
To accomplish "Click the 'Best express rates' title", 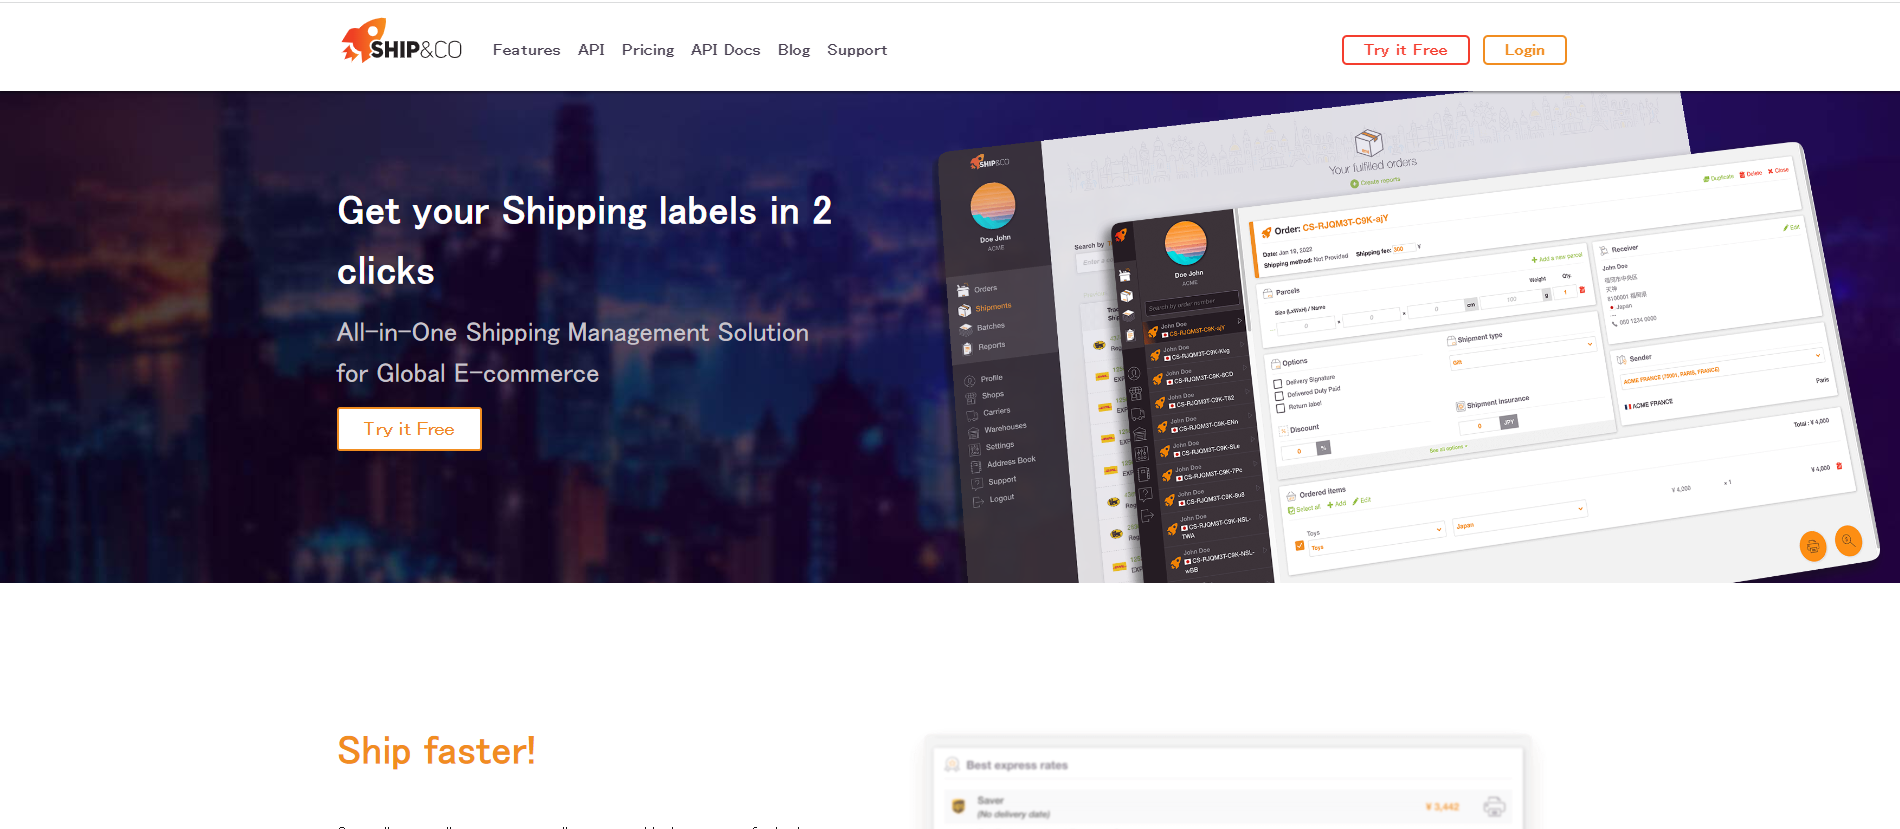I will click(x=1017, y=765).
